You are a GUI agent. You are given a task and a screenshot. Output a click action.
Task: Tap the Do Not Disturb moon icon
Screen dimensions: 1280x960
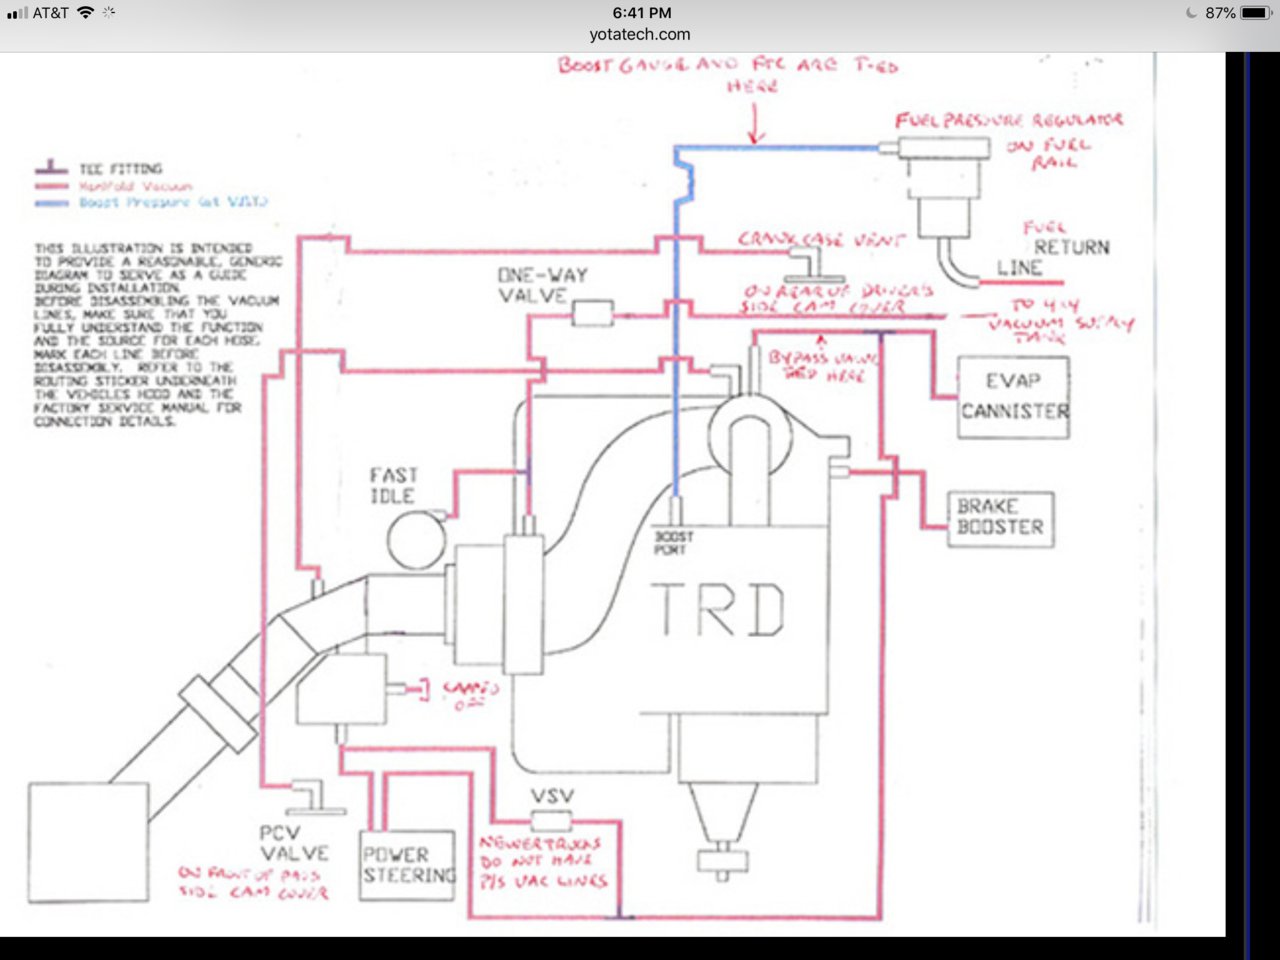coord(1191,13)
